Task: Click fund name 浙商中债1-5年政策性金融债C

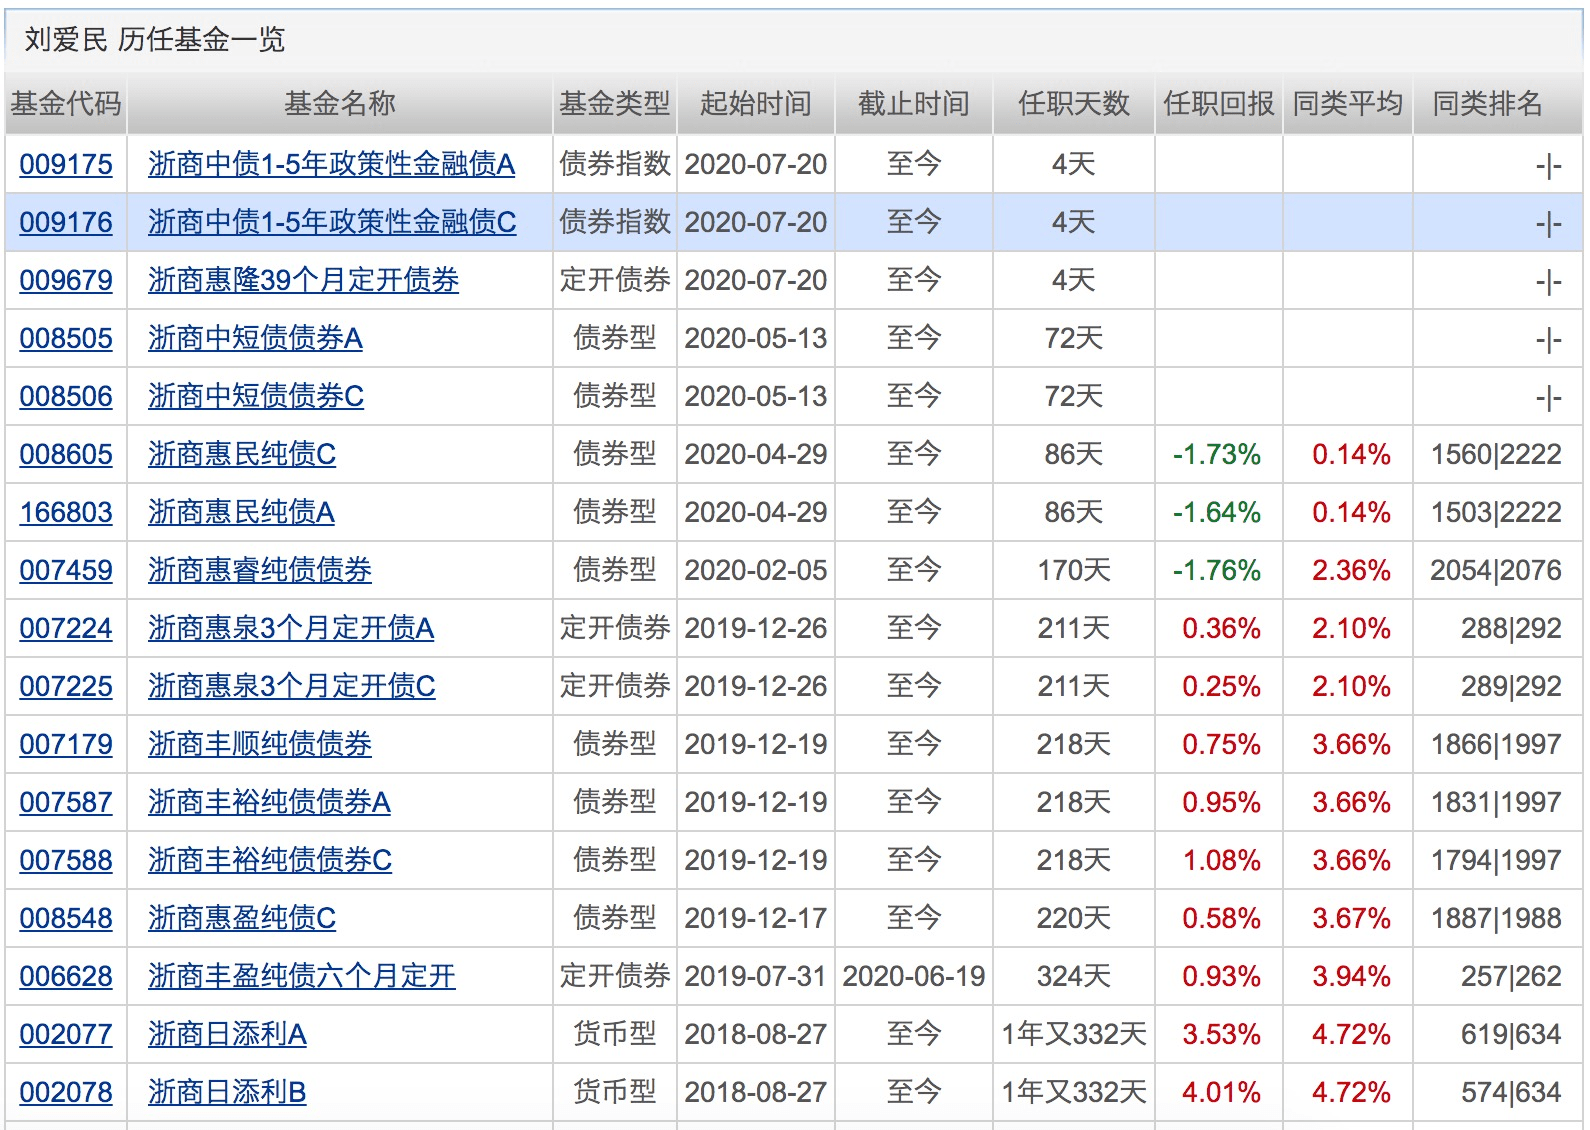Action: pyautogui.click(x=332, y=222)
